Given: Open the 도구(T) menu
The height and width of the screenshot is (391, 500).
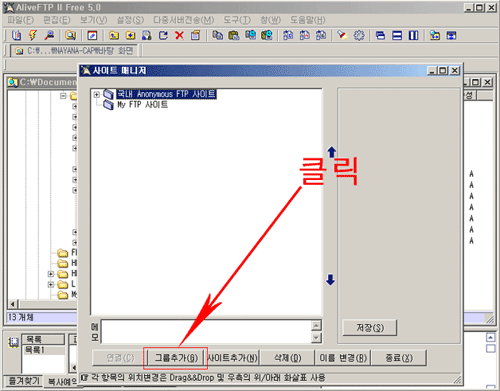Looking at the screenshot, I should pos(237,20).
